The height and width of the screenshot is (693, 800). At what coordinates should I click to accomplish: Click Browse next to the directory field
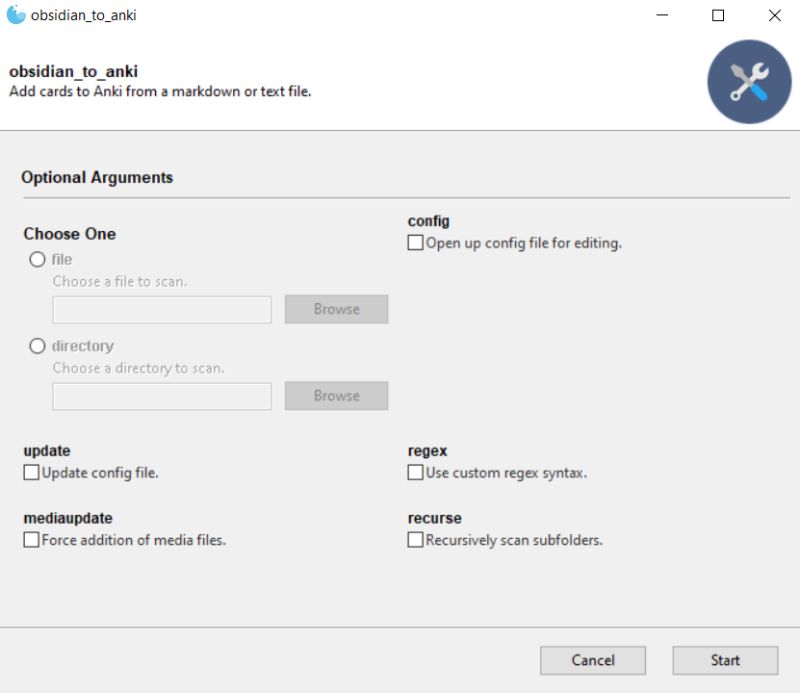[x=337, y=395]
